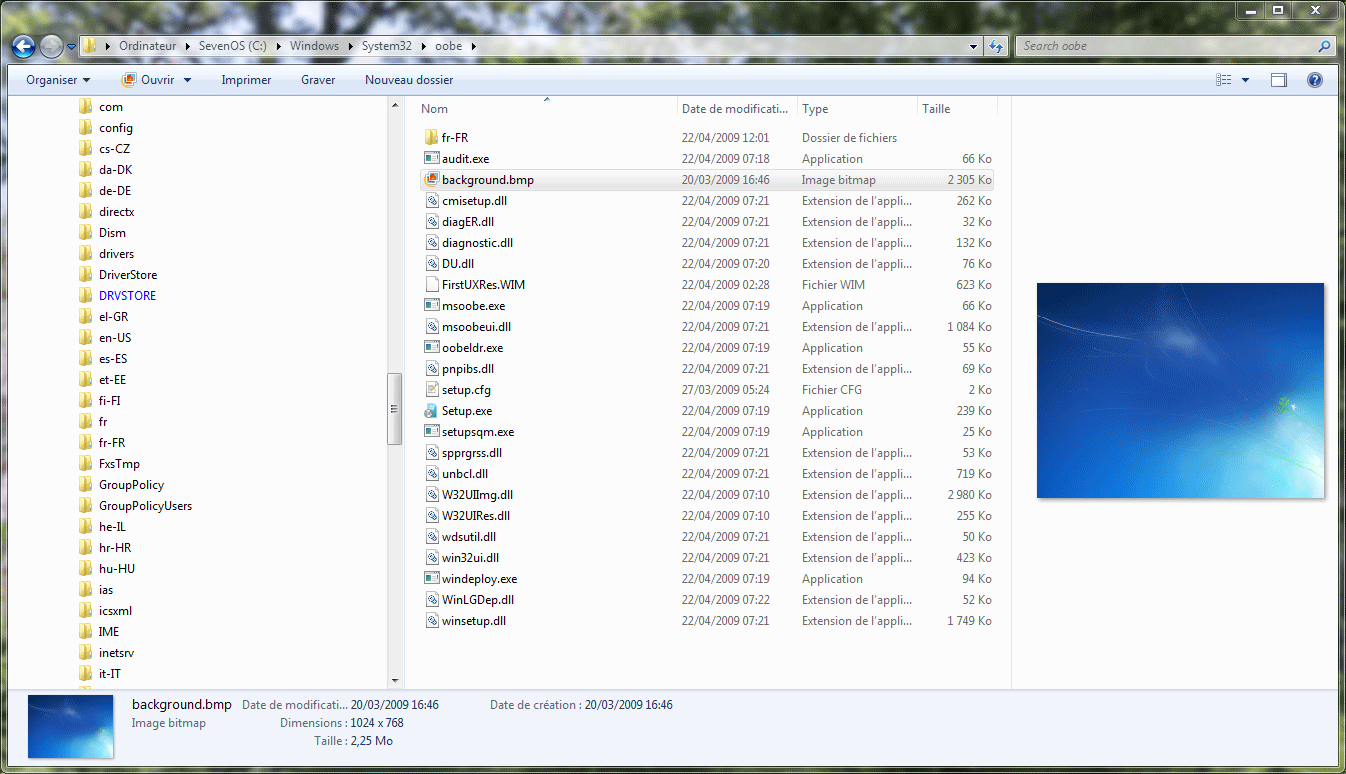
Task: Select the en-US folder in tree
Action: (115, 338)
